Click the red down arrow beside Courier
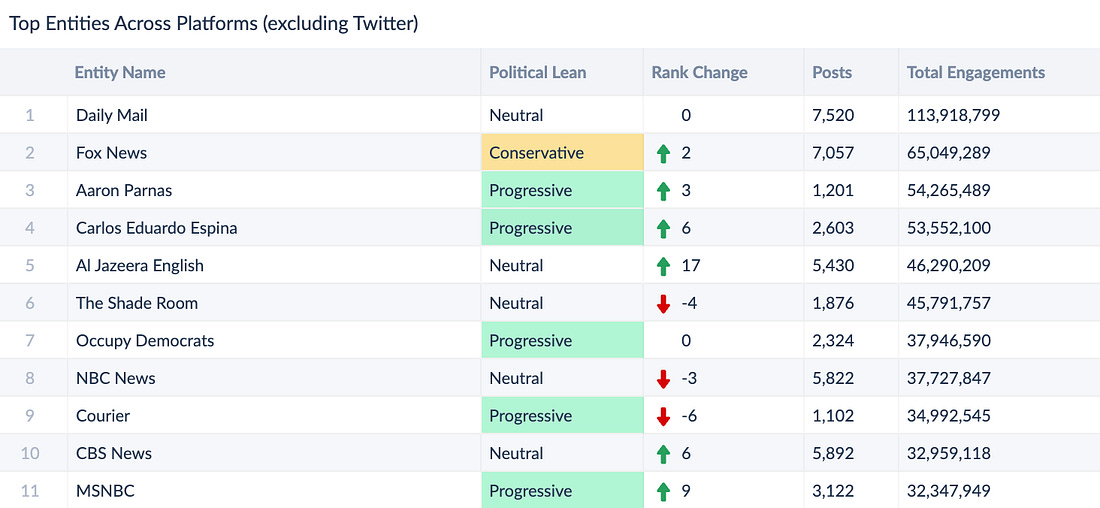 click(x=662, y=416)
